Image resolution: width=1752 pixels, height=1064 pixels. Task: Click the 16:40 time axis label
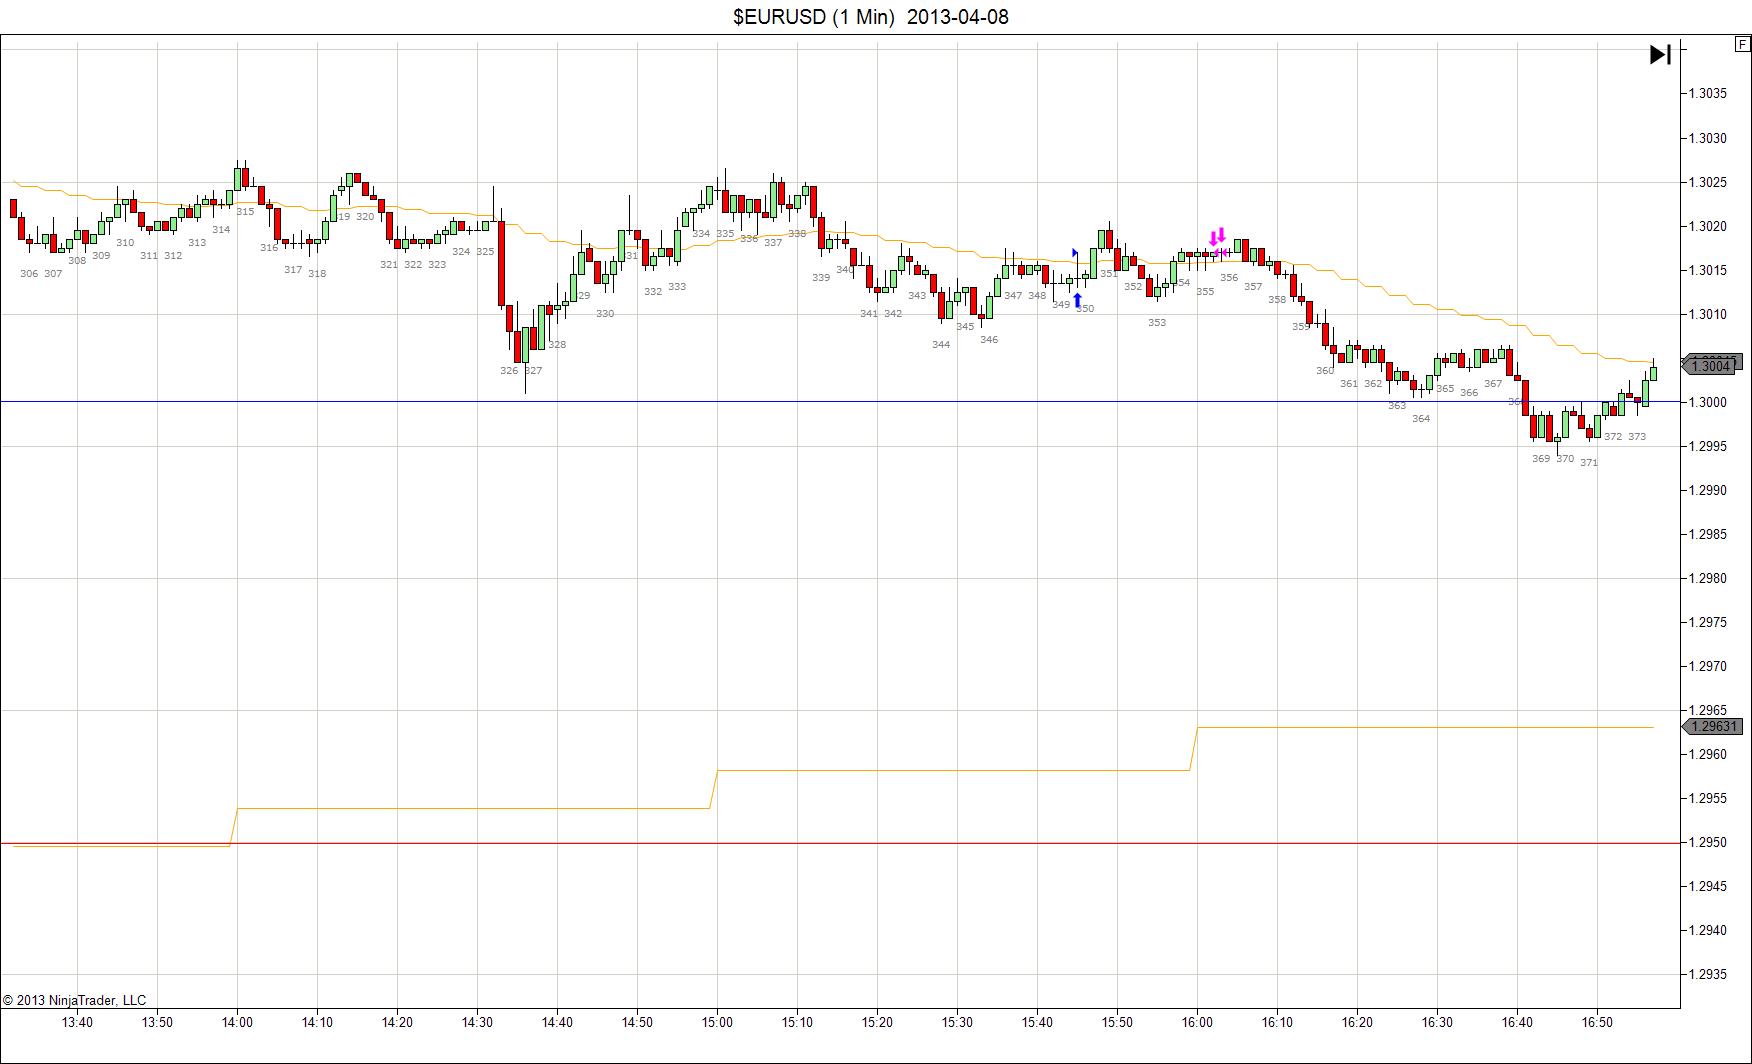tap(1517, 1022)
